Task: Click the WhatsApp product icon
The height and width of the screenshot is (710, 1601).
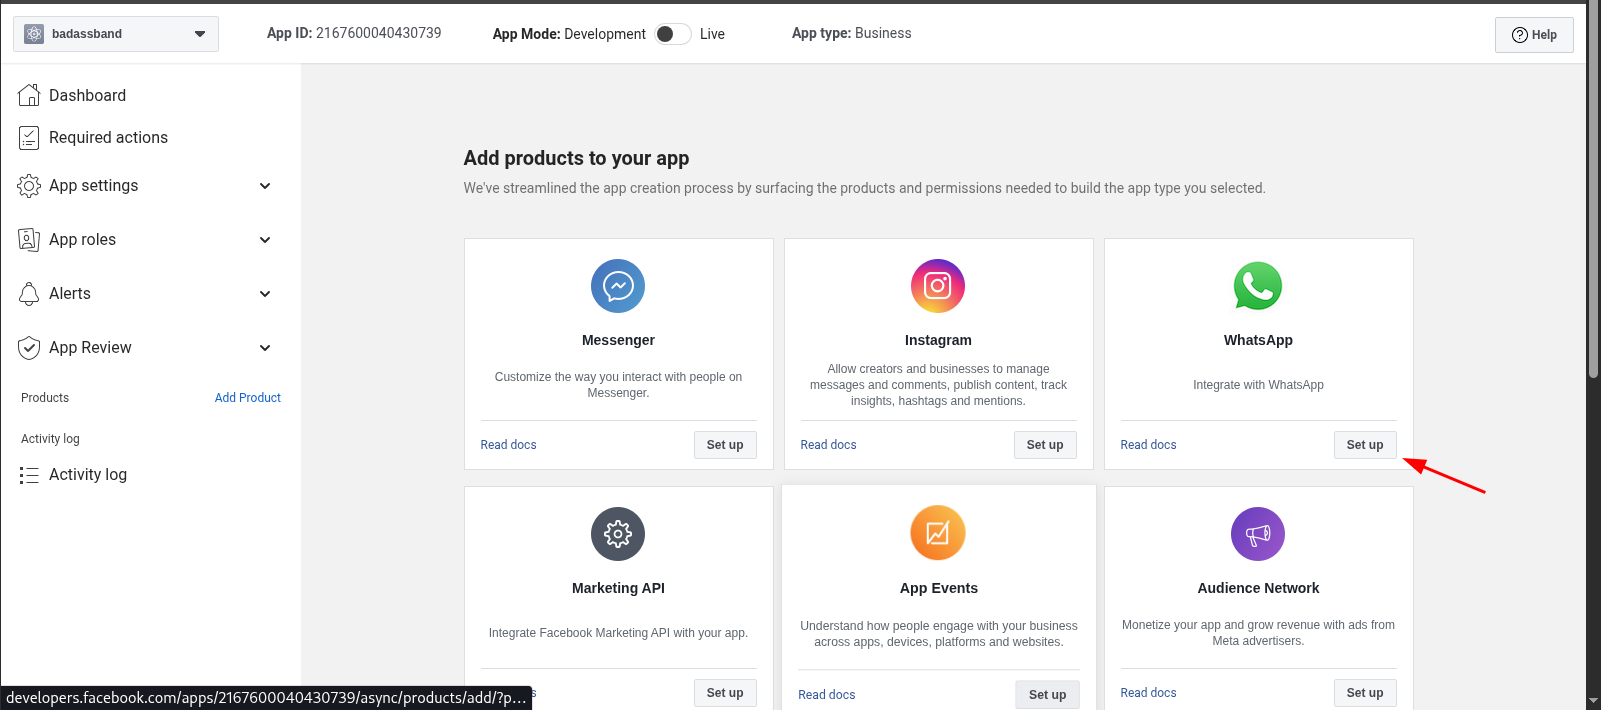Action: [1258, 286]
